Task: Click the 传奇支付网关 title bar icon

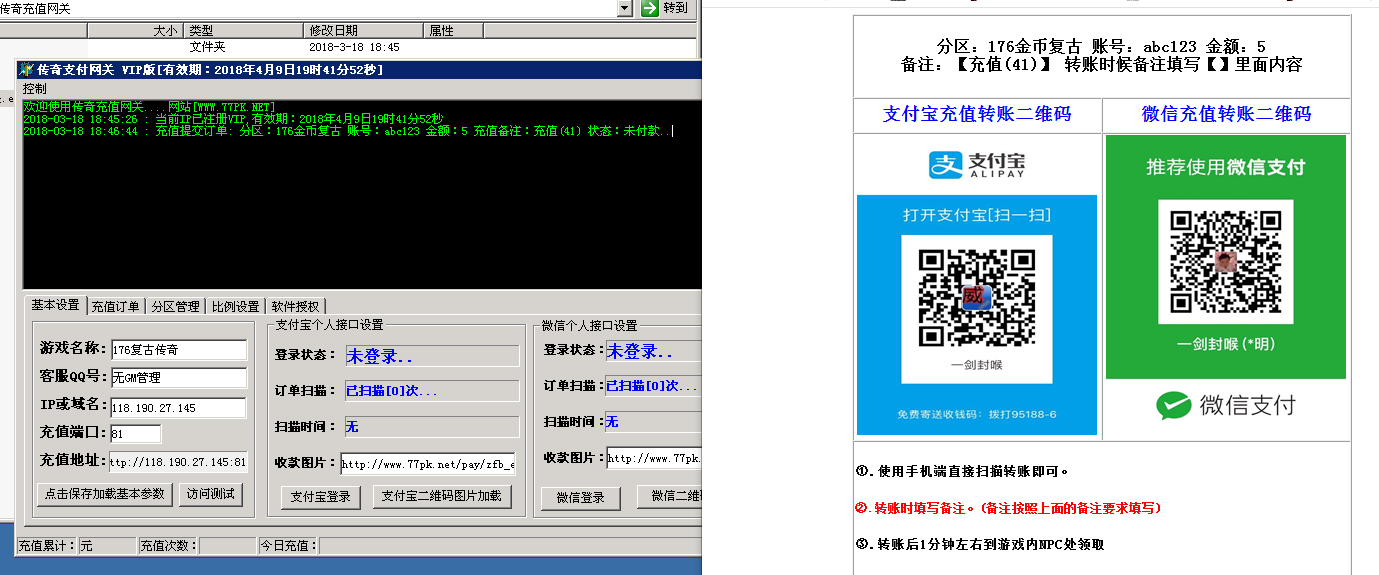Action: (26, 70)
